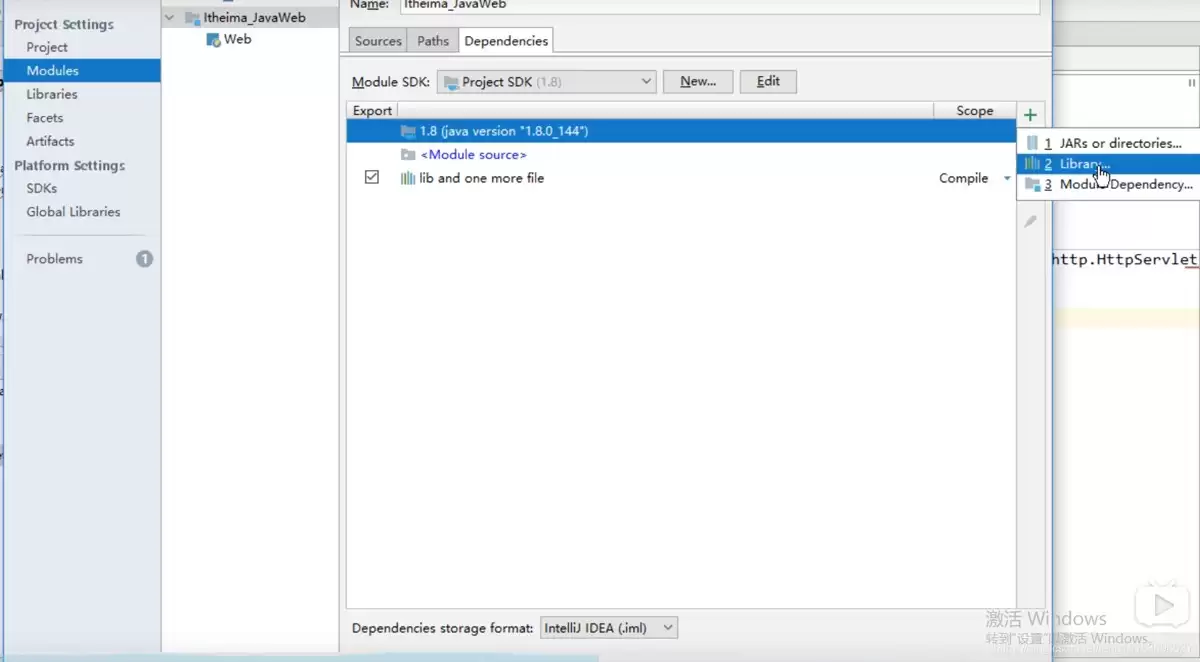1200x662 pixels.
Task: Click the New... SDK button
Action: point(698,82)
